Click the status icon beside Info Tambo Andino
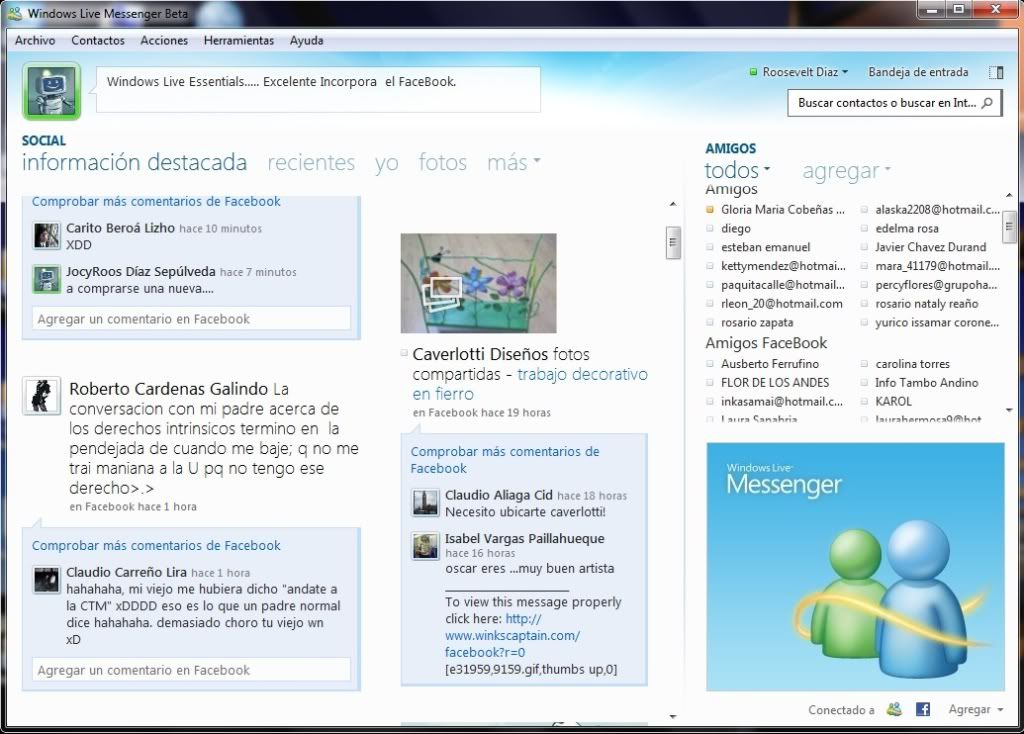The image size is (1024, 734). pos(864,383)
